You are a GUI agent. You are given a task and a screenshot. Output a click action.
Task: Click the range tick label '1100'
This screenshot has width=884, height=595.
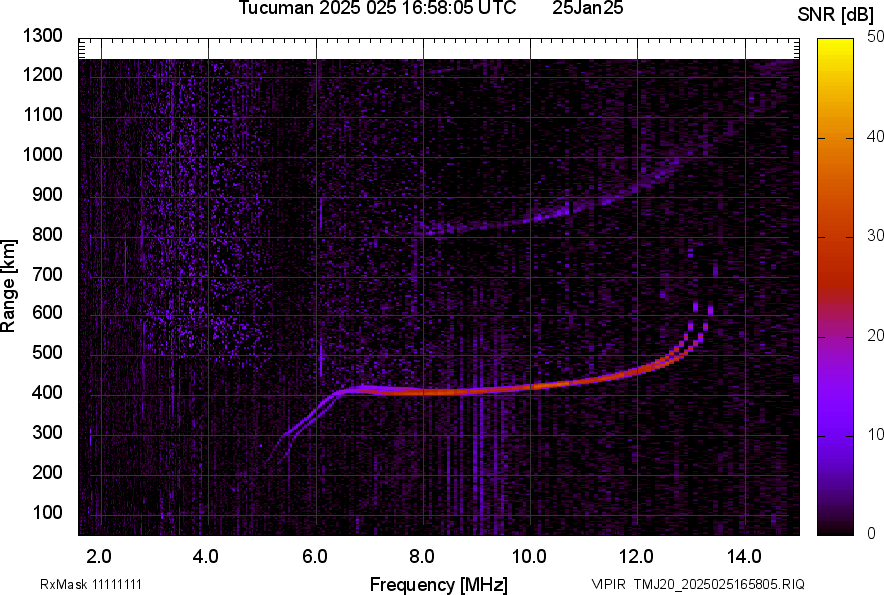tap(42, 114)
